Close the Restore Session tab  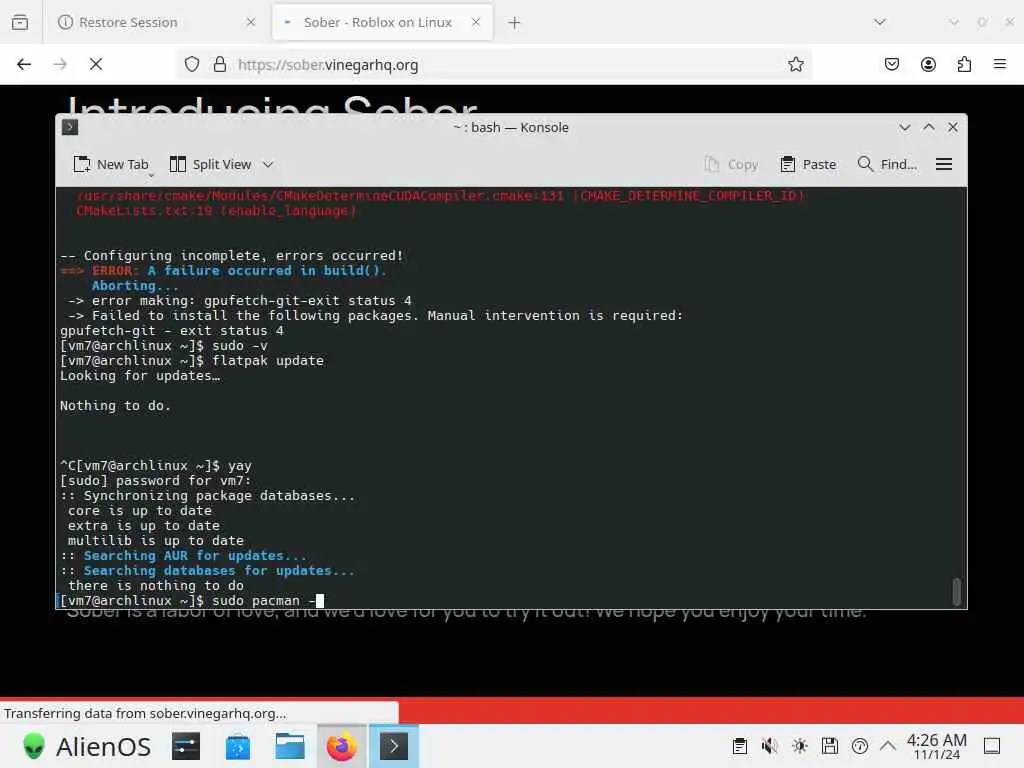(251, 22)
